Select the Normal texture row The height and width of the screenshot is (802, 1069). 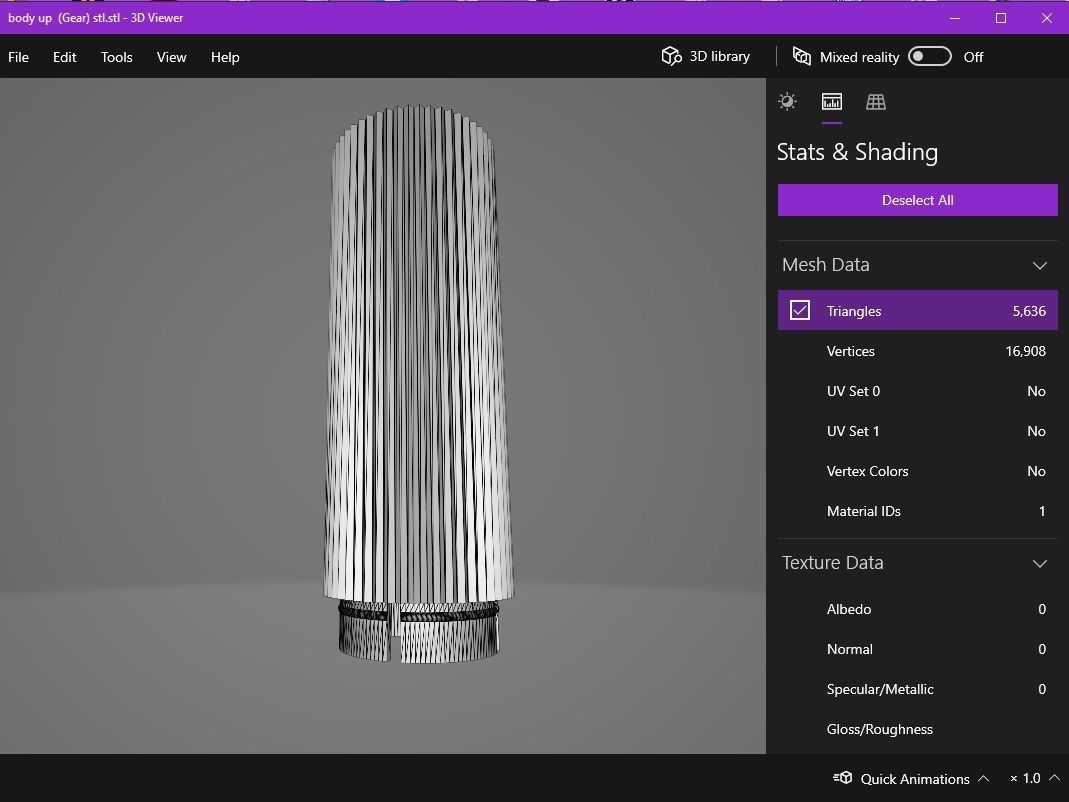pyautogui.click(x=918, y=649)
